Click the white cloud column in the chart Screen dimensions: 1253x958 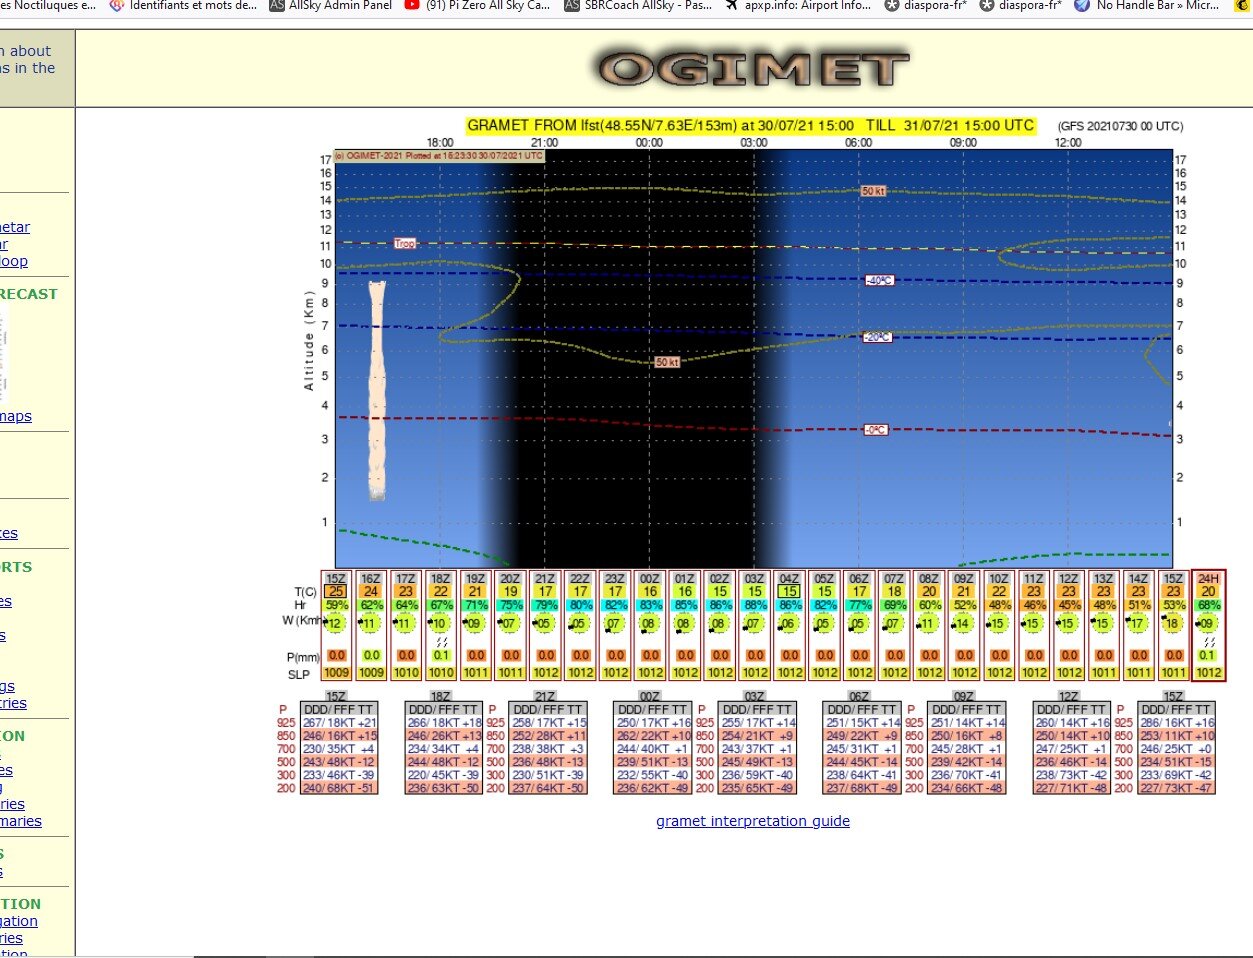(376, 390)
